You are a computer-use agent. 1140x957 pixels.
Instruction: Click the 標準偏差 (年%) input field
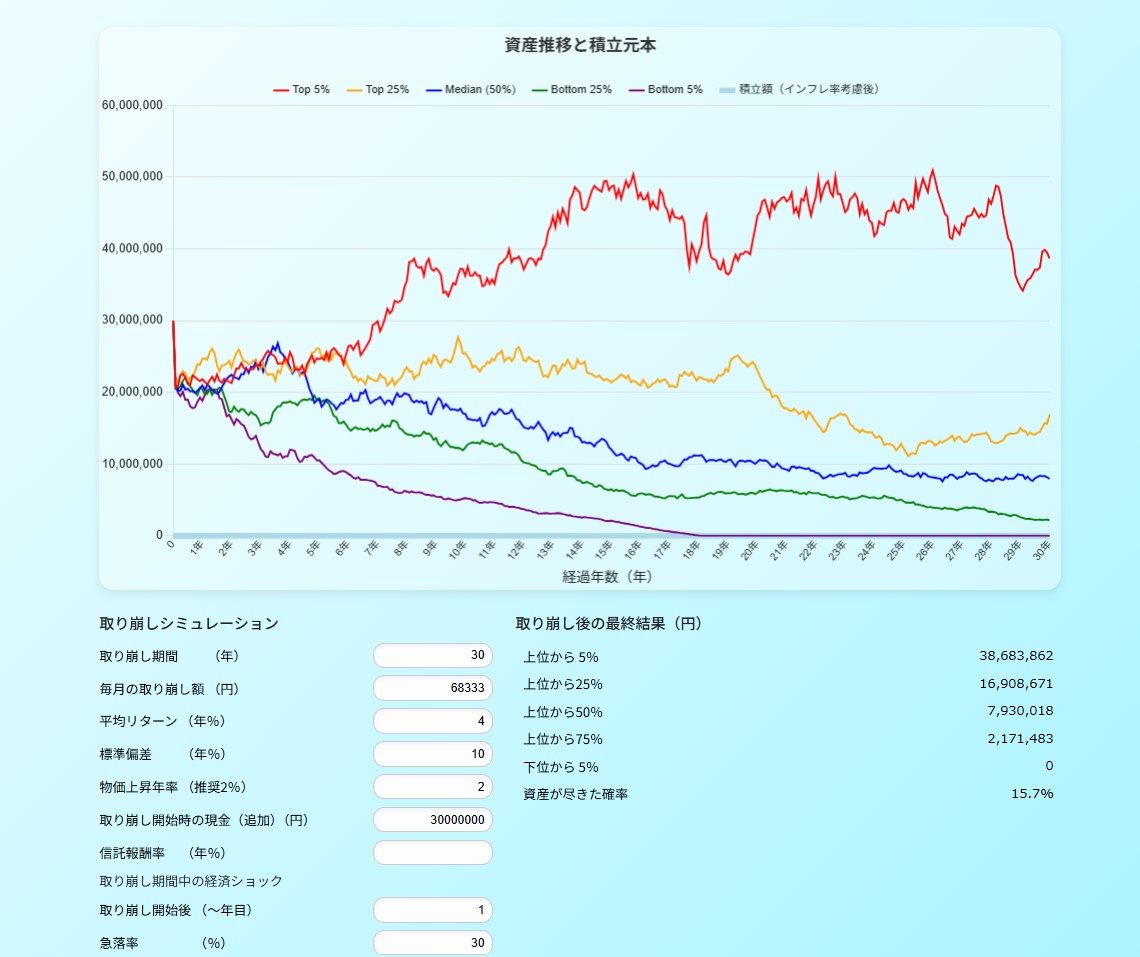432,754
